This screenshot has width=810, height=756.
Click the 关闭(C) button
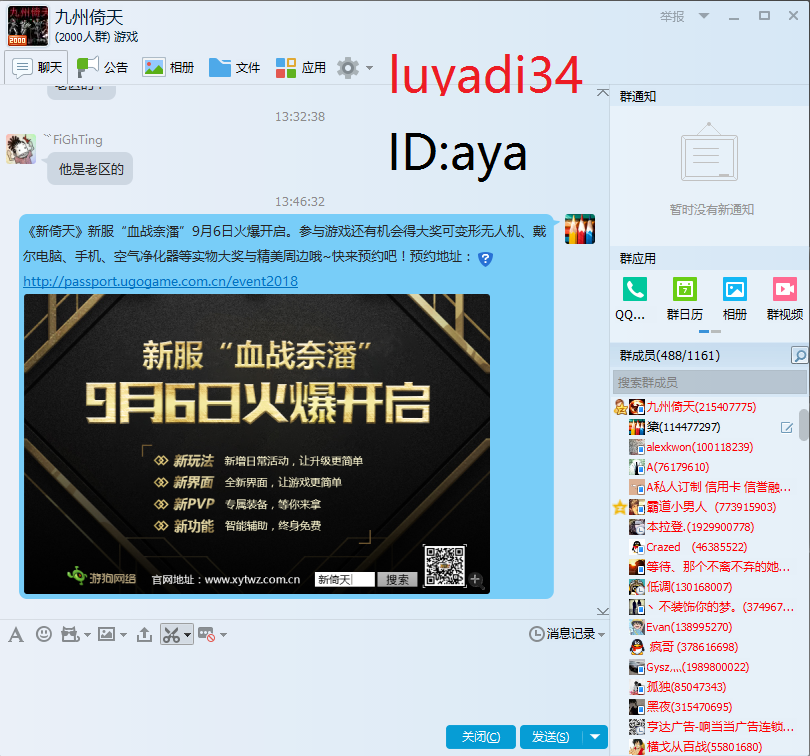tap(480, 736)
